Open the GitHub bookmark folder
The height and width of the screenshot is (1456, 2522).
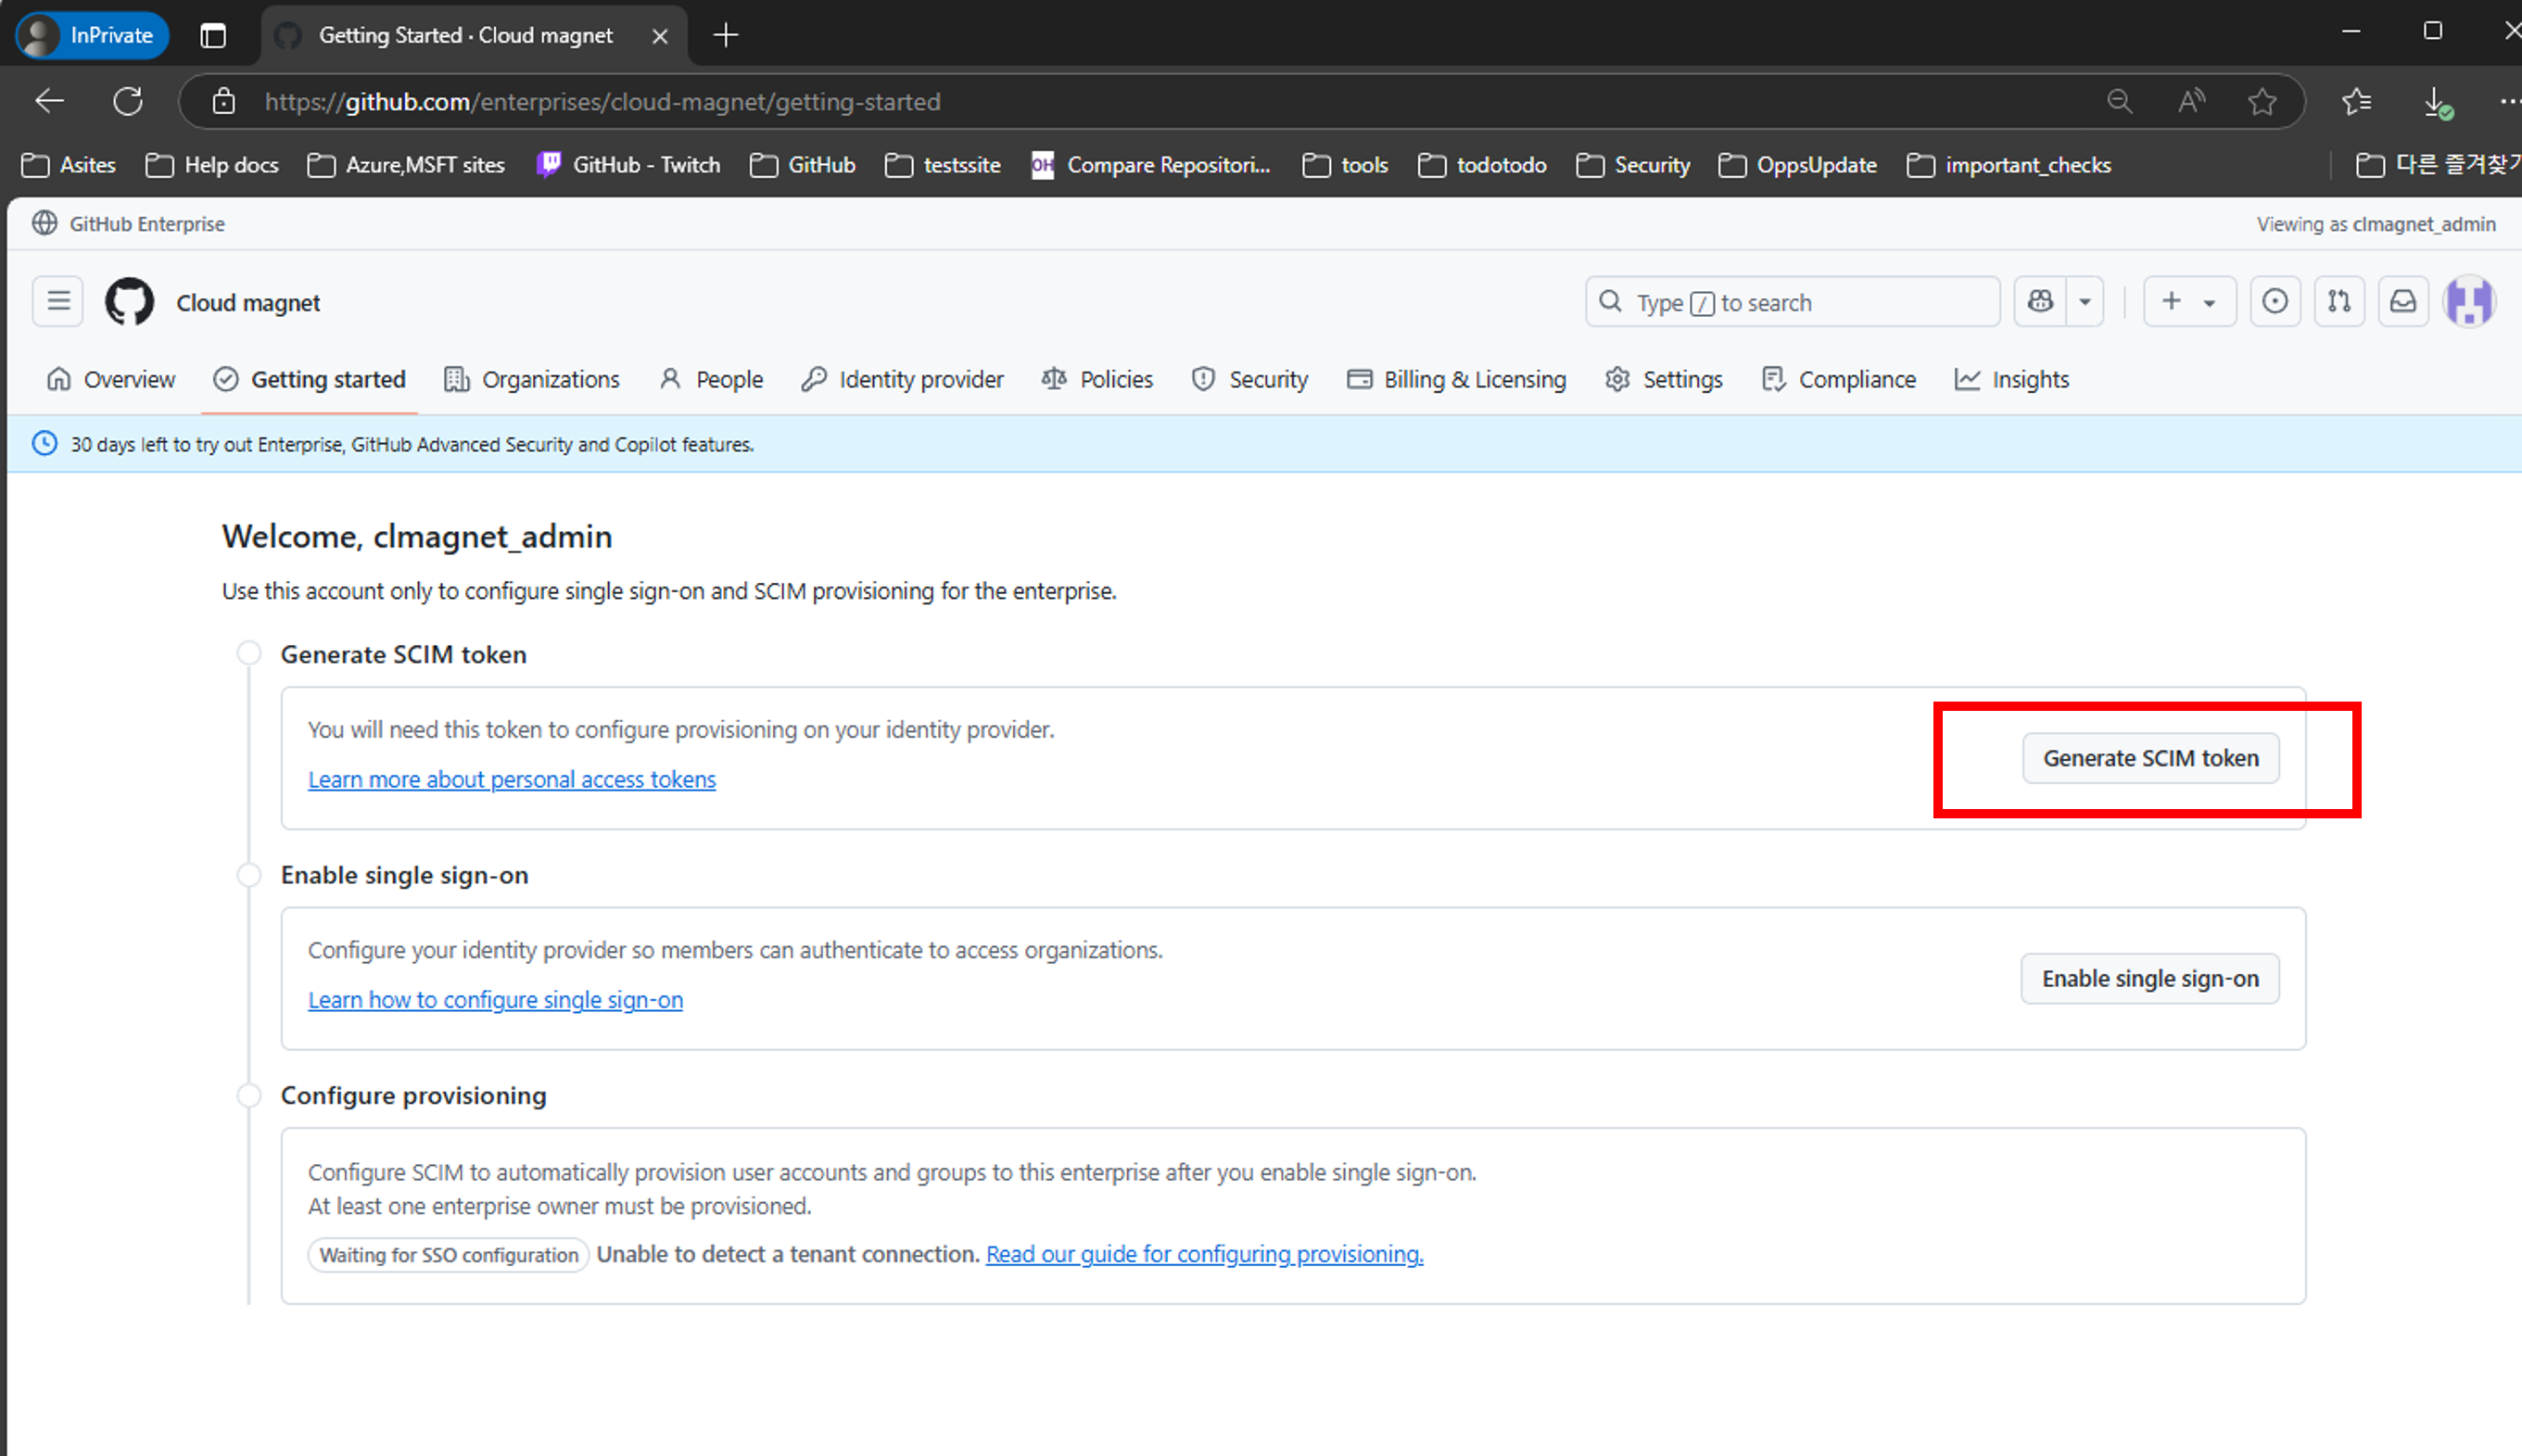pyautogui.click(x=803, y=165)
